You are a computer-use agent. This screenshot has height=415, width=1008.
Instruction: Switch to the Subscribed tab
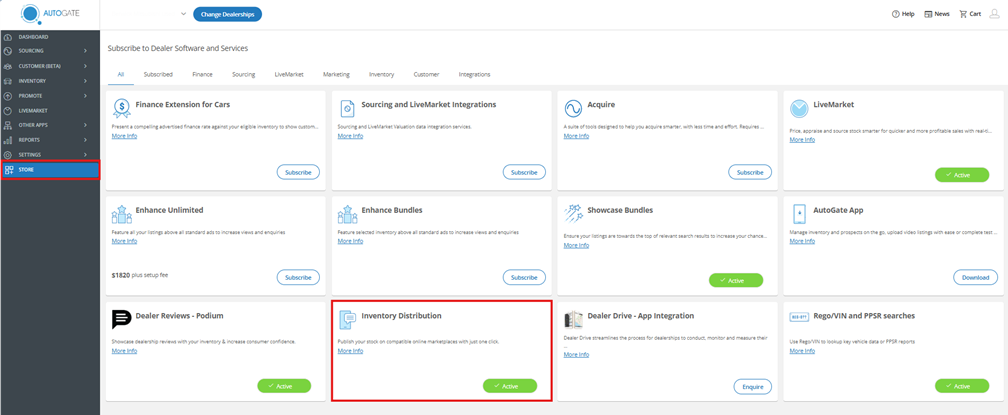tap(158, 74)
